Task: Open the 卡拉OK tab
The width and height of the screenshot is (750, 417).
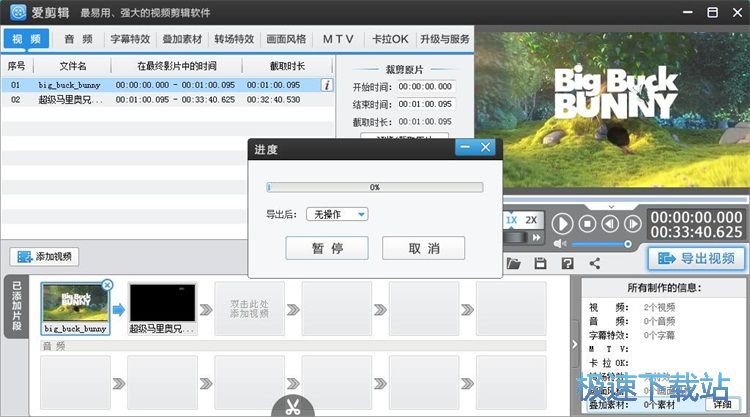Action: tap(390, 39)
